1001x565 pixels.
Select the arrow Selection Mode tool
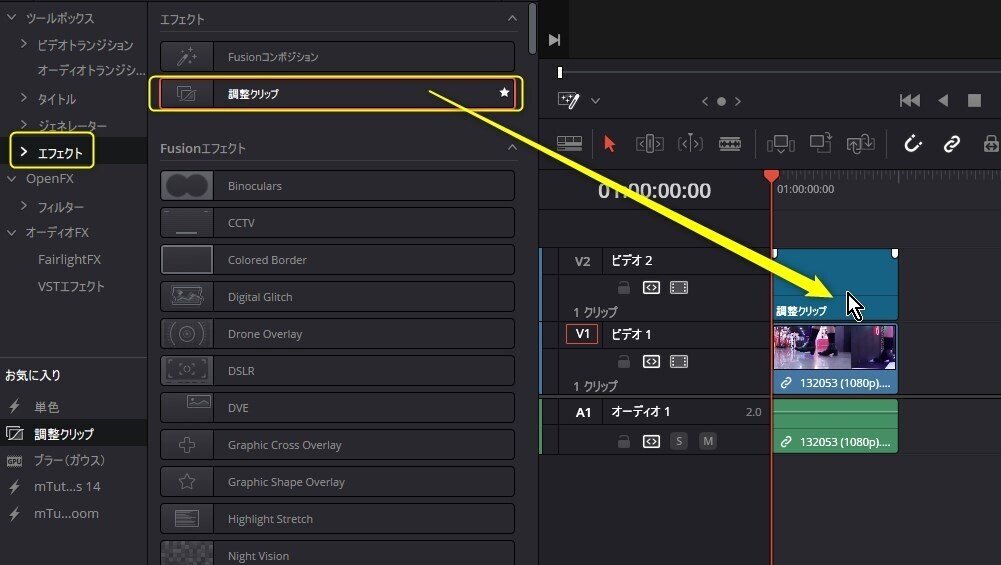coord(609,144)
